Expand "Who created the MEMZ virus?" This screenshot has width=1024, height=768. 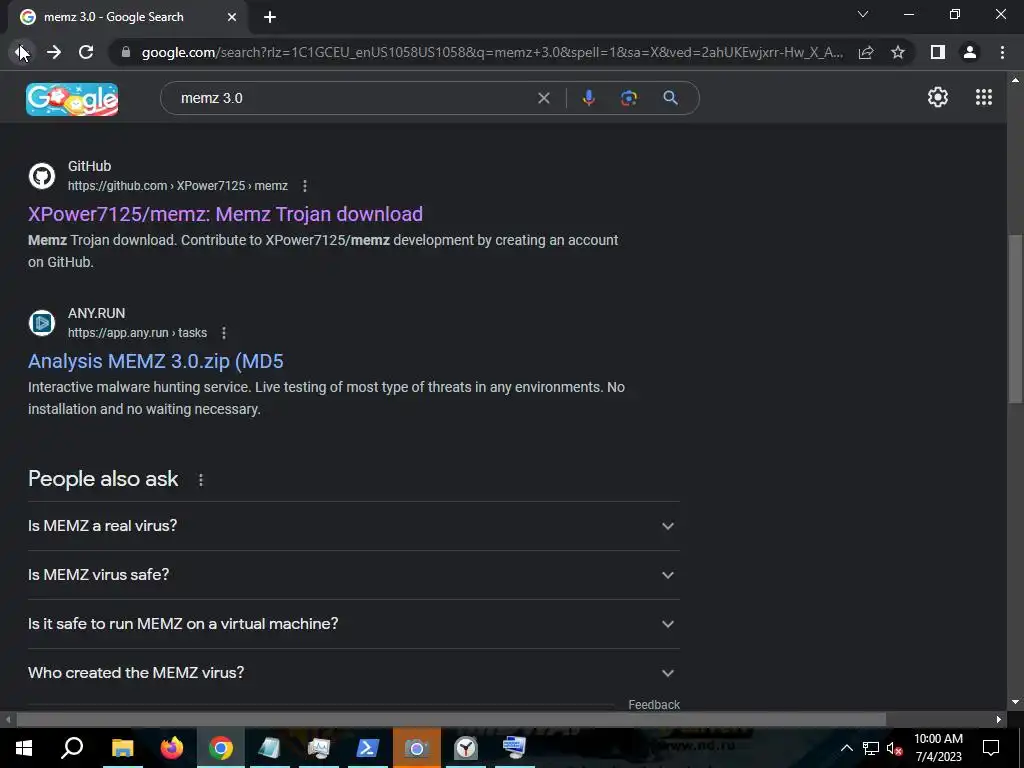pyautogui.click(x=353, y=673)
